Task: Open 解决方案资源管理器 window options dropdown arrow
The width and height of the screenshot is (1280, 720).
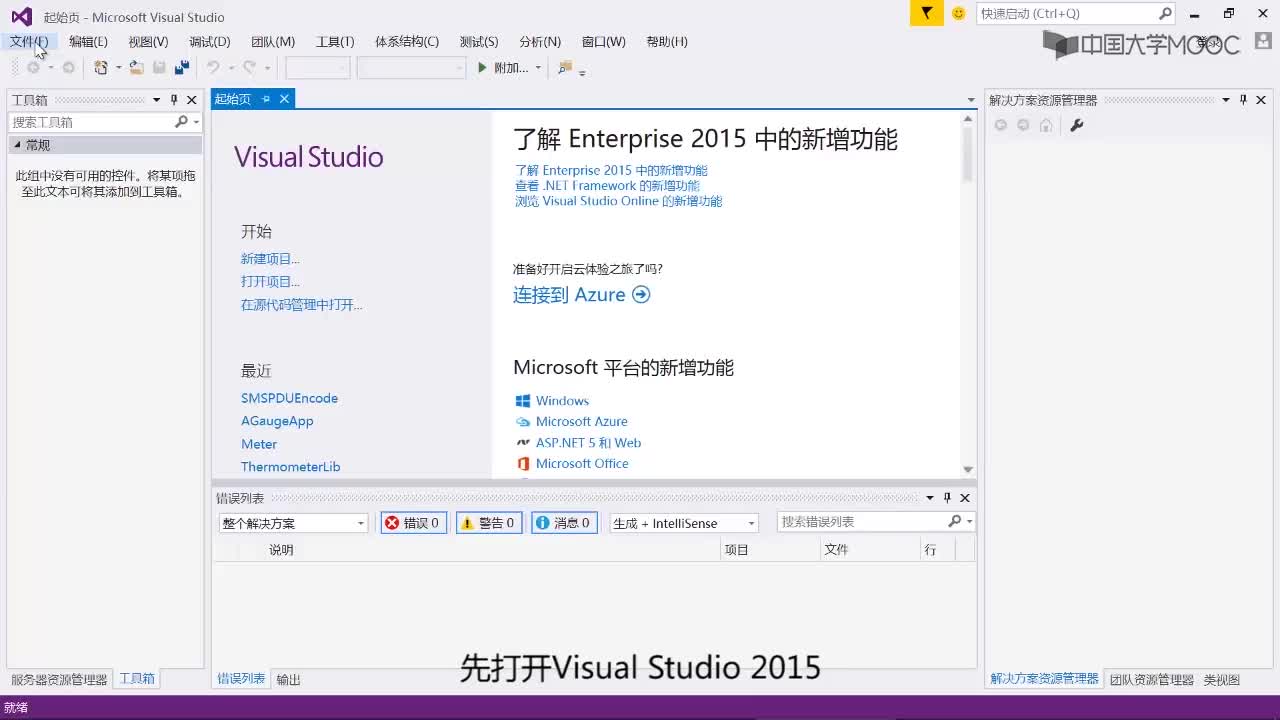Action: 1225,100
